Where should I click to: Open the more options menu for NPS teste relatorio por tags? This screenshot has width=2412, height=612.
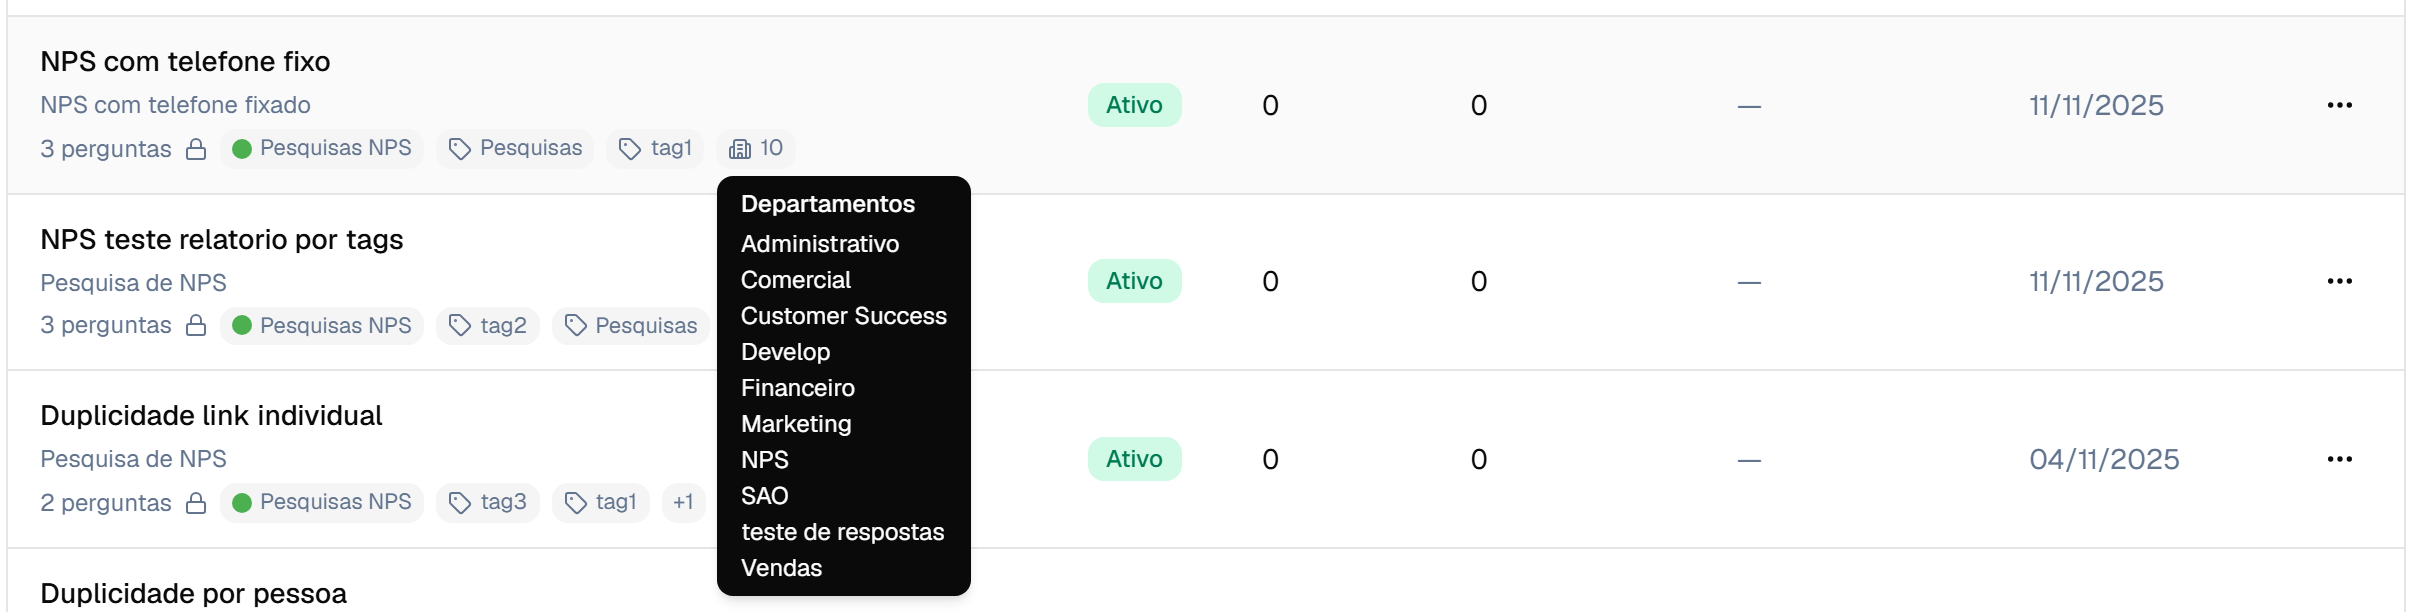point(2339,281)
